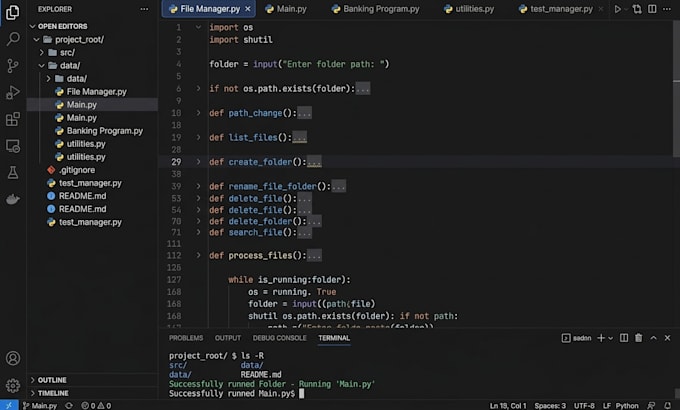Click the Main.py branch in status bar
The image size is (680, 410).
(40, 406)
